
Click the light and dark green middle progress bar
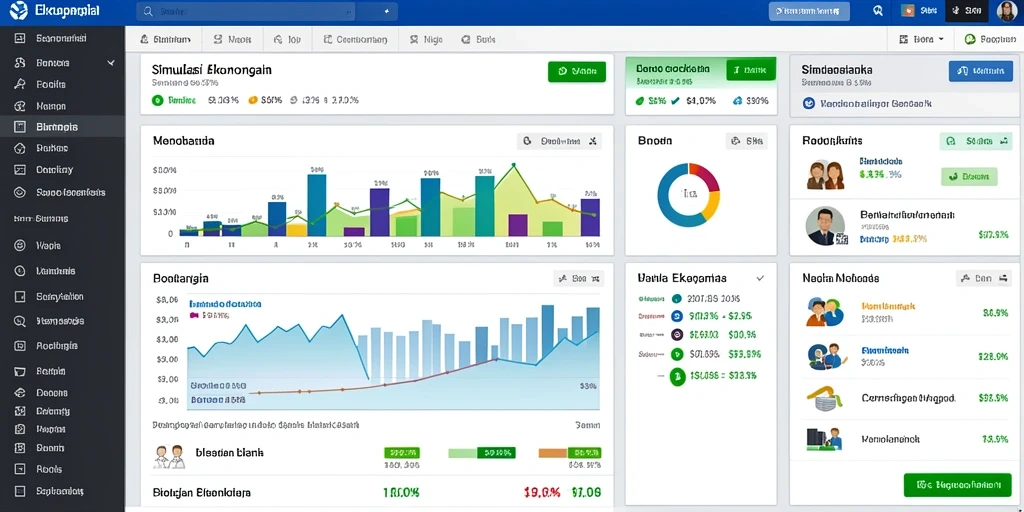point(482,452)
